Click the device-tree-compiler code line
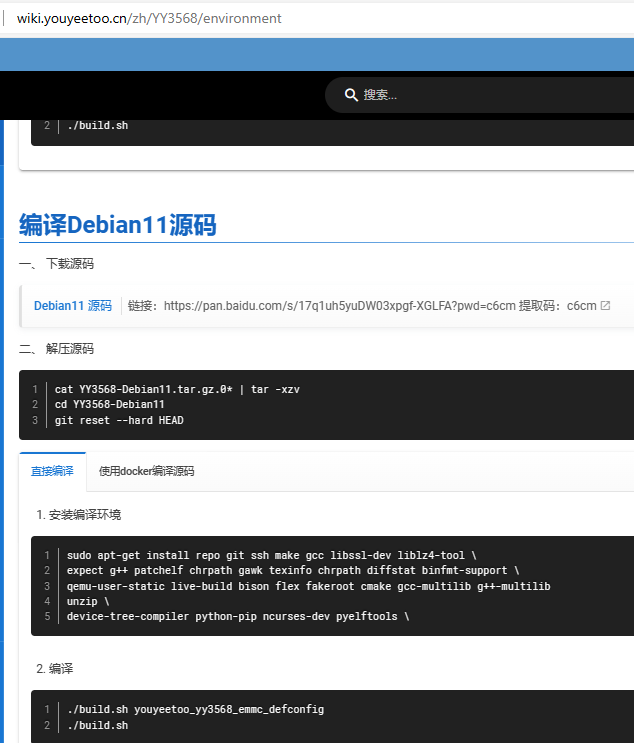 pos(238,616)
